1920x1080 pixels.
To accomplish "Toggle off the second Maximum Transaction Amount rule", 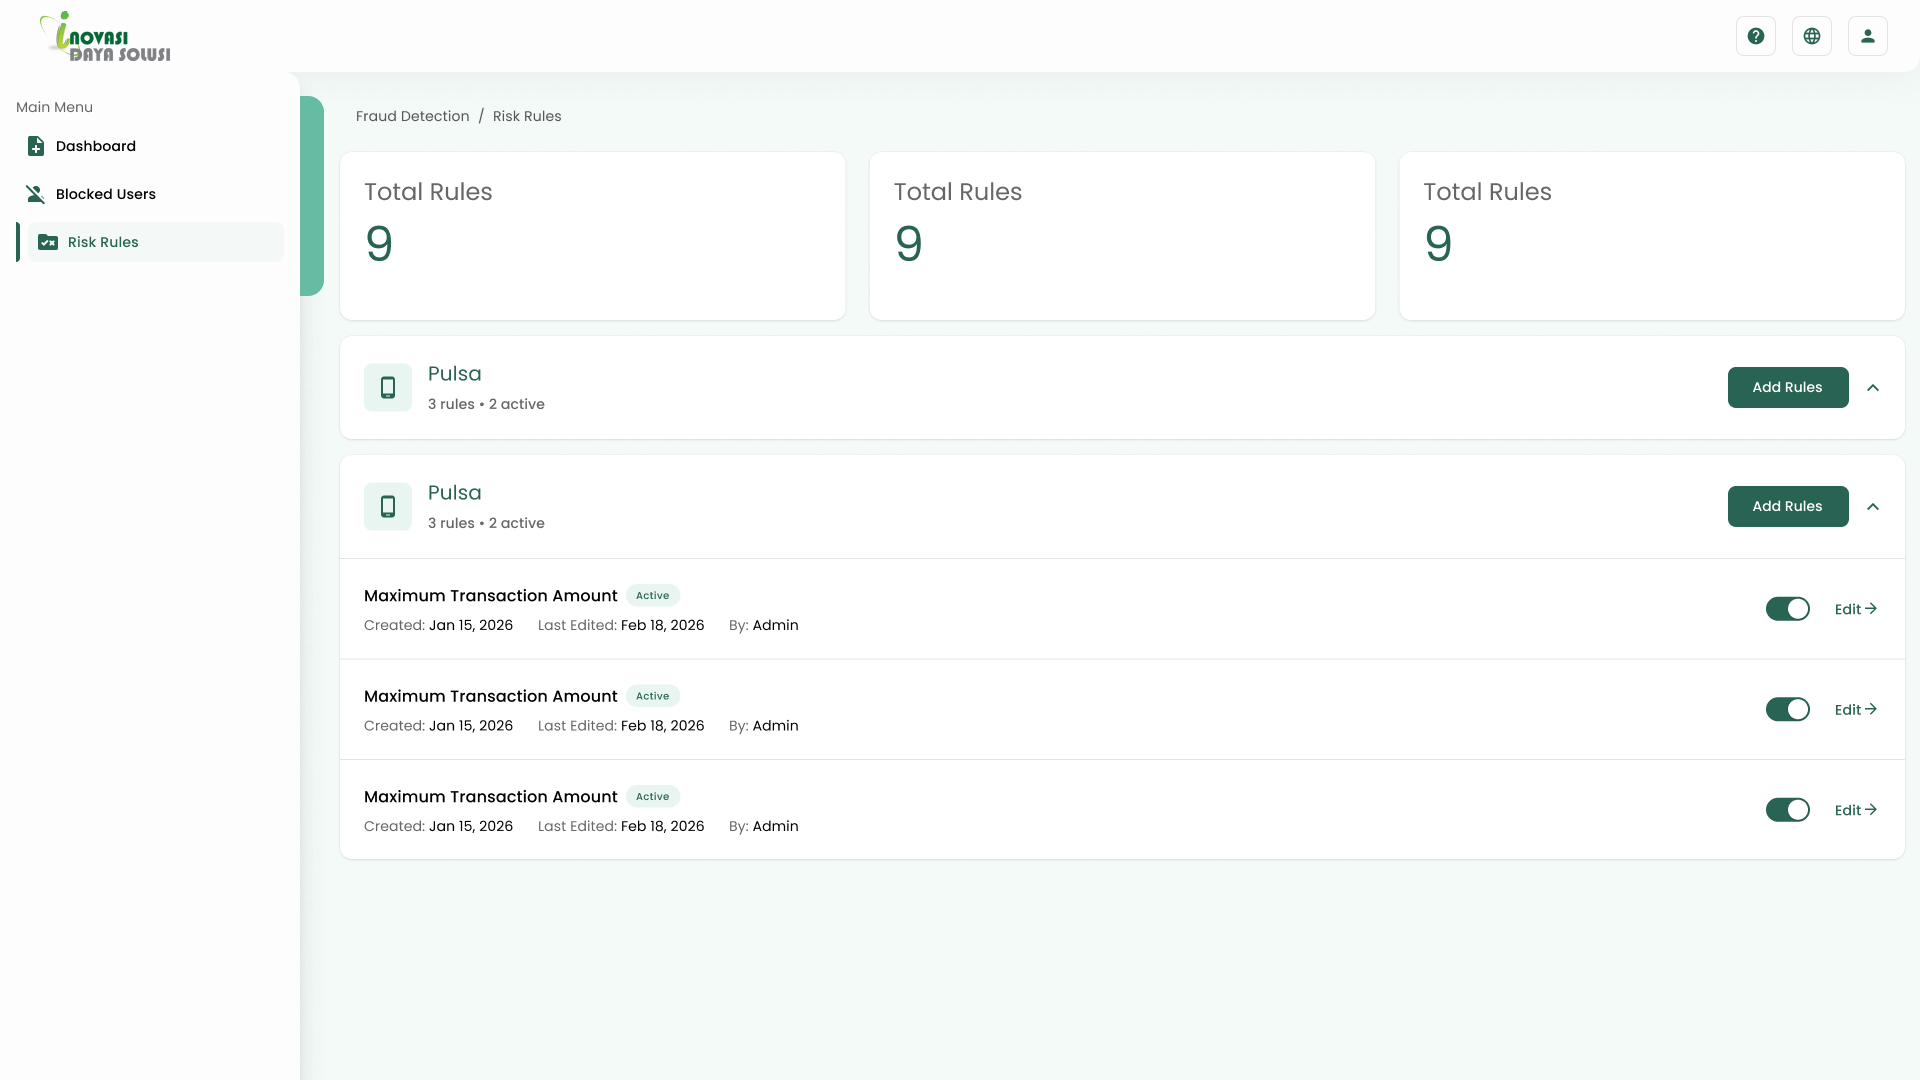I will pyautogui.click(x=1787, y=709).
